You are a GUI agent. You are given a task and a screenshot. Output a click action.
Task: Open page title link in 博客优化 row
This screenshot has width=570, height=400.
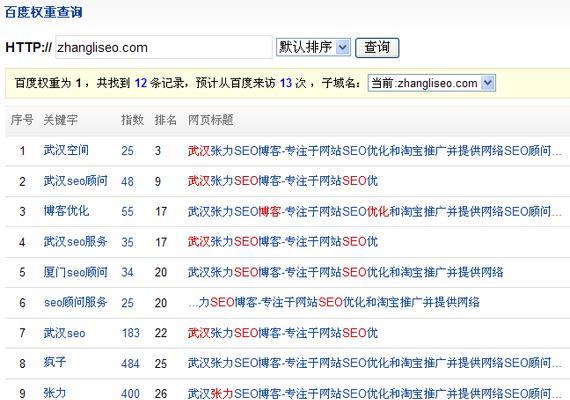(x=375, y=211)
